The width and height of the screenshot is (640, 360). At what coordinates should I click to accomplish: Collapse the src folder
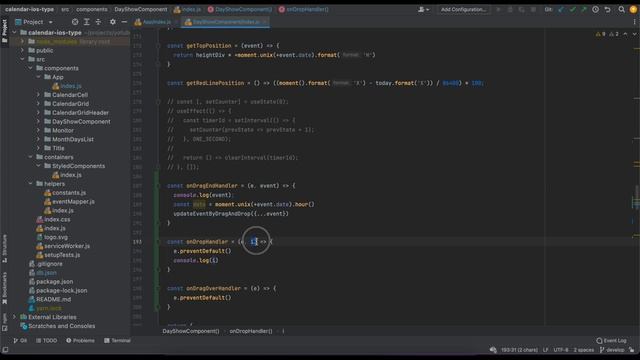23,60
